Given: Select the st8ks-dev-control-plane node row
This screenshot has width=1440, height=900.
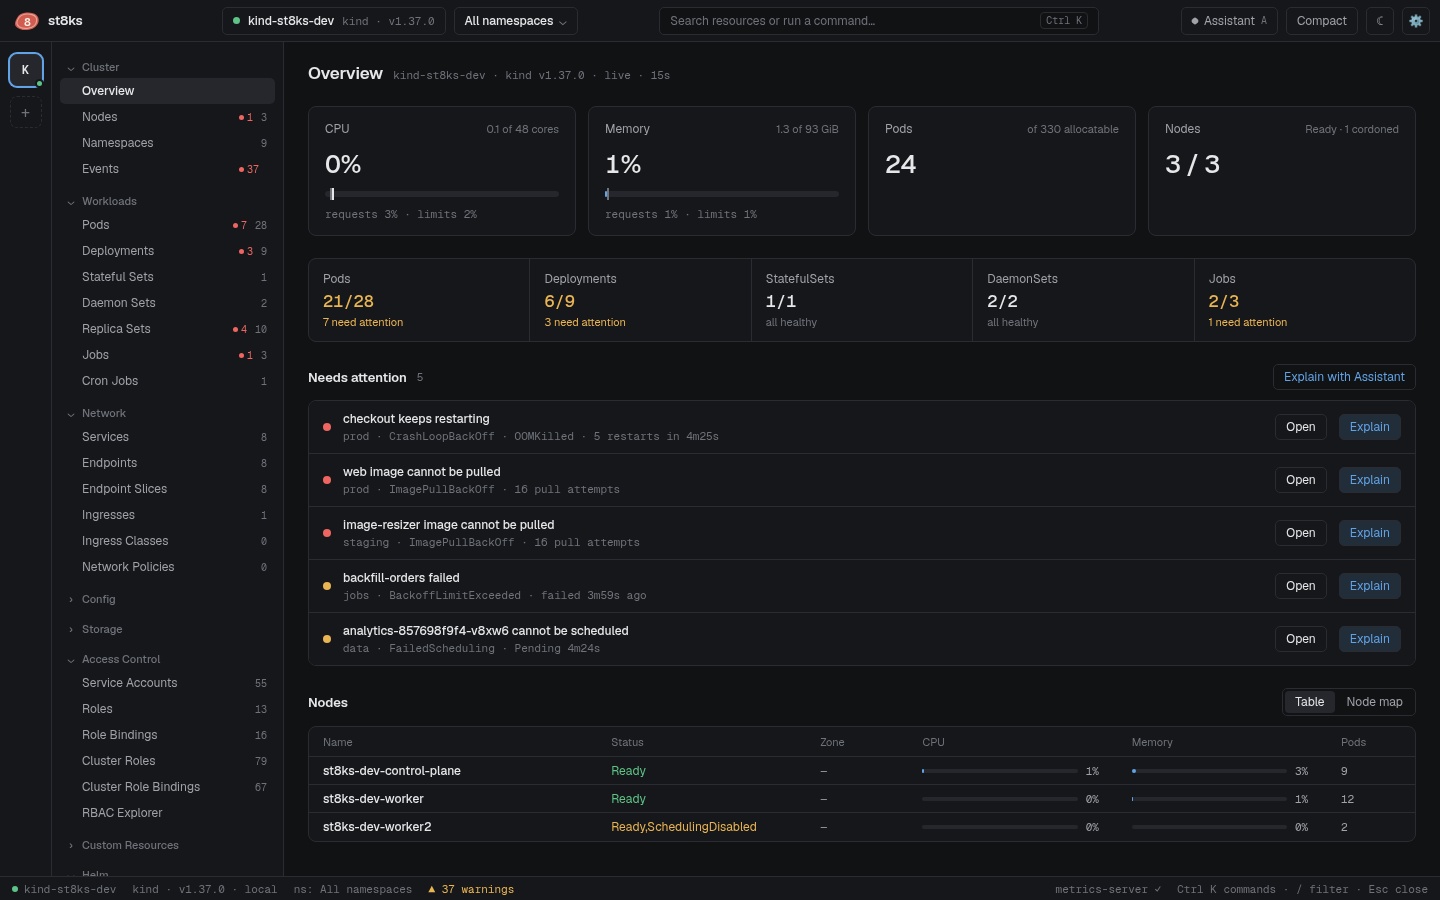Looking at the screenshot, I should click(x=862, y=771).
